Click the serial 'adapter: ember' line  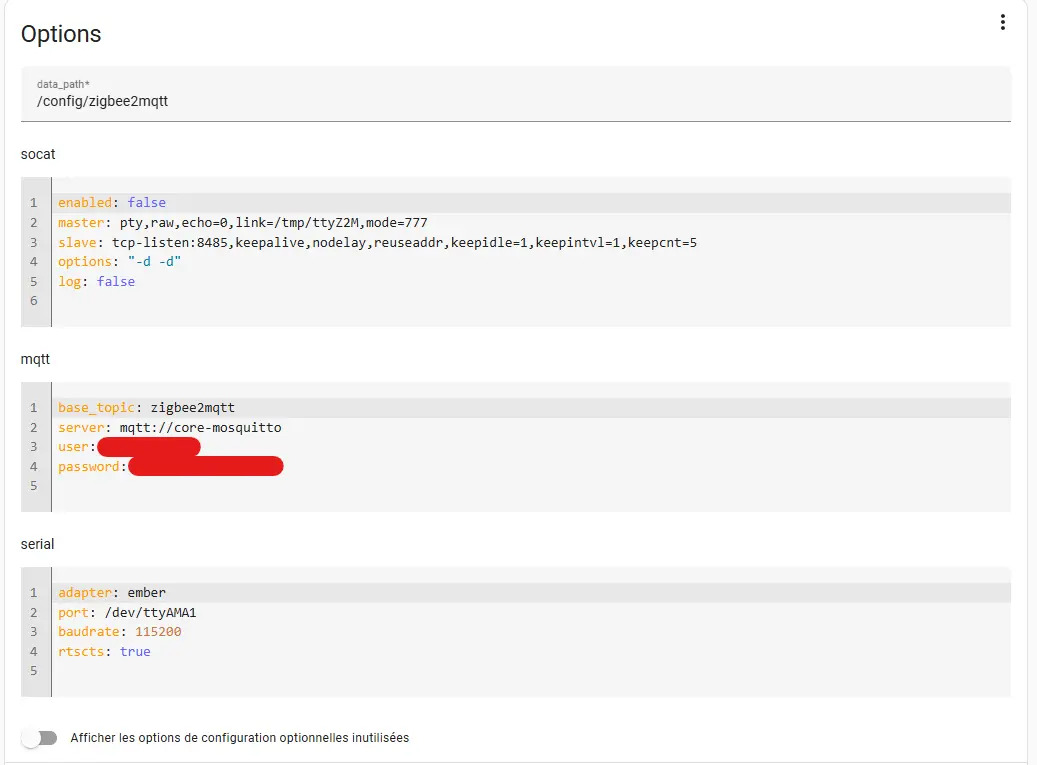[111, 593]
